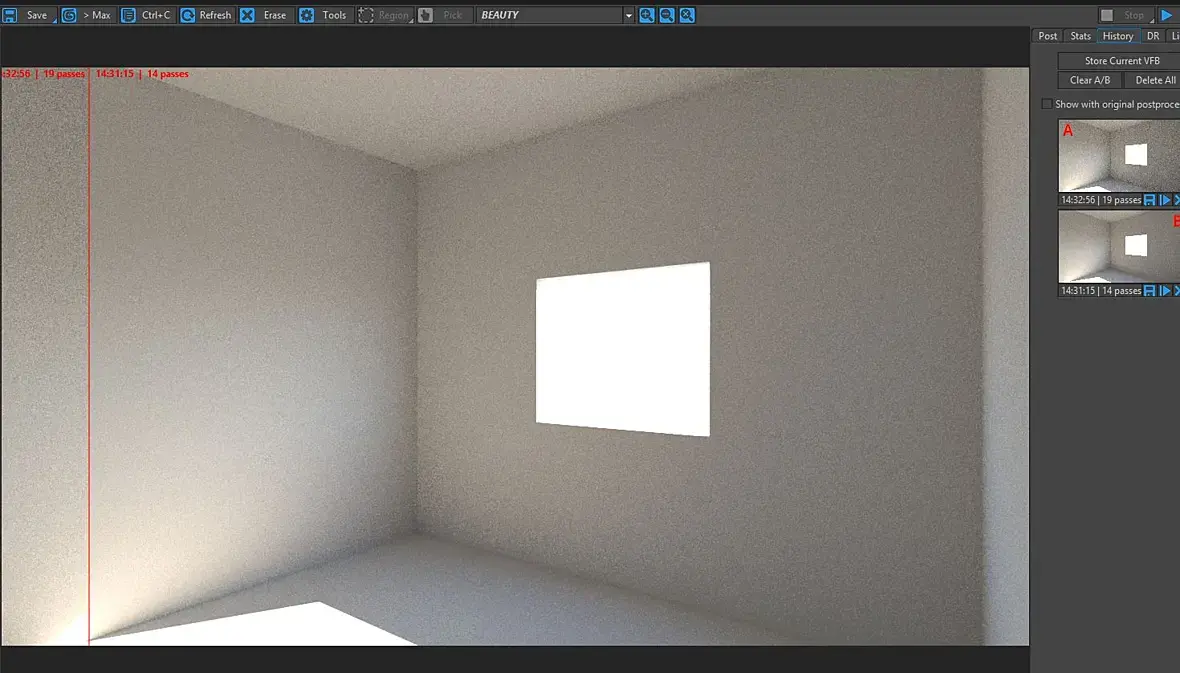Switch to the Stats tab
Viewport: 1180px width, 673px height.
point(1081,36)
